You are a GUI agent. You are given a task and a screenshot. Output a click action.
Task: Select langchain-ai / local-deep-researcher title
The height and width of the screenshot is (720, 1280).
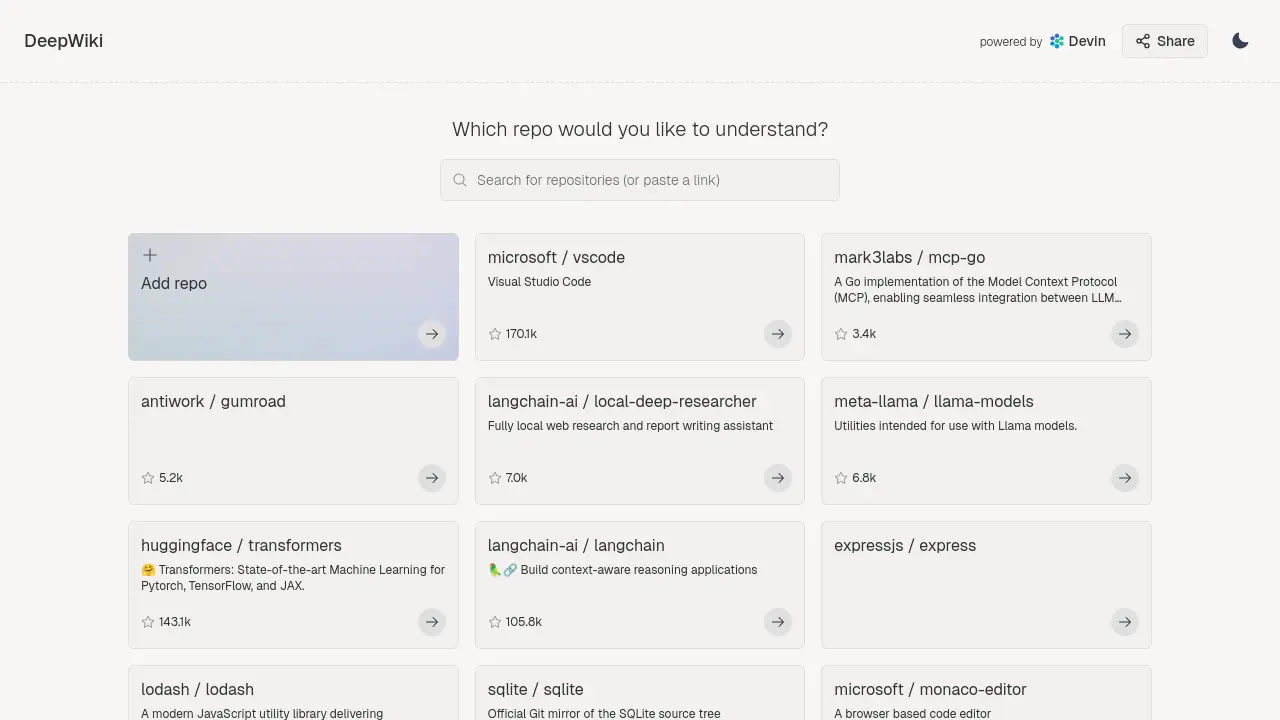(x=622, y=401)
